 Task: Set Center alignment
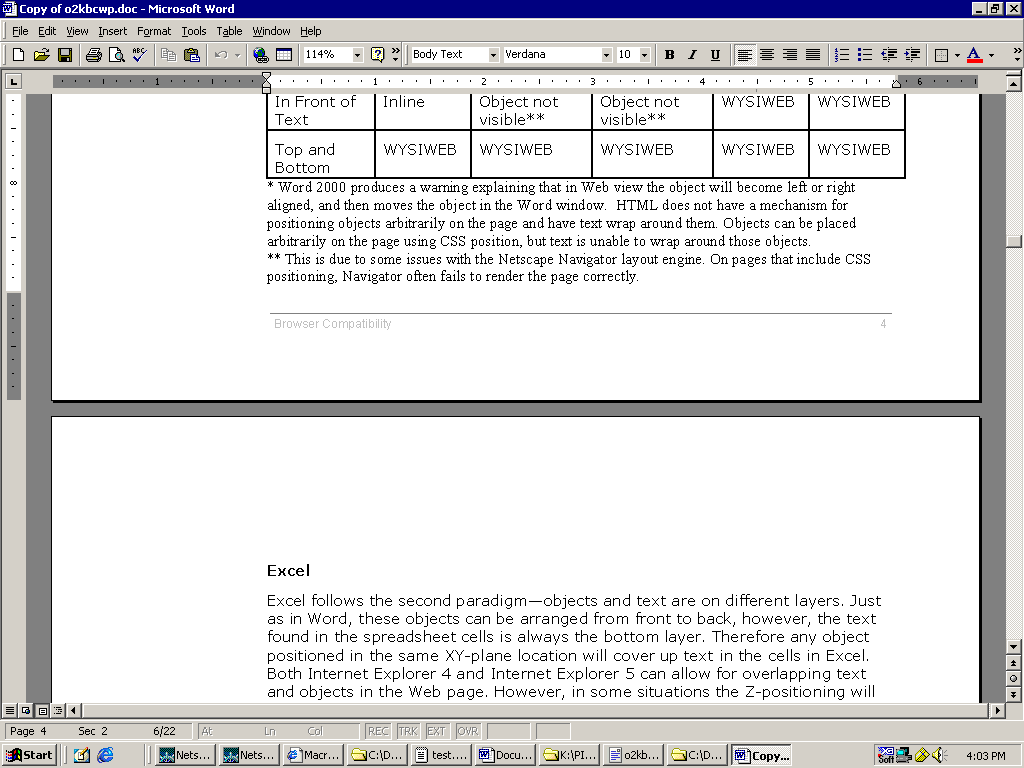pyautogui.click(x=767, y=55)
